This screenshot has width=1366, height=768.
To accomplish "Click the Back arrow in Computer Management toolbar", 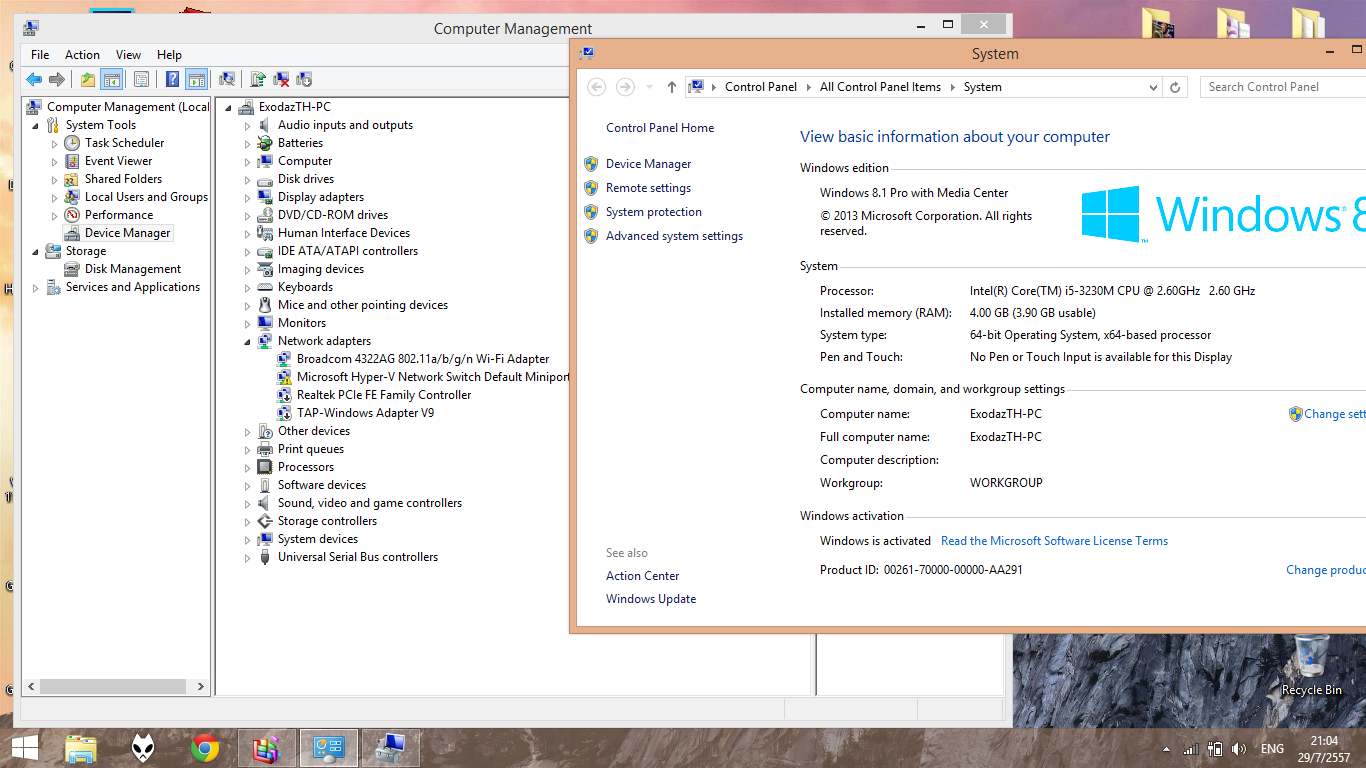I will coord(34,80).
